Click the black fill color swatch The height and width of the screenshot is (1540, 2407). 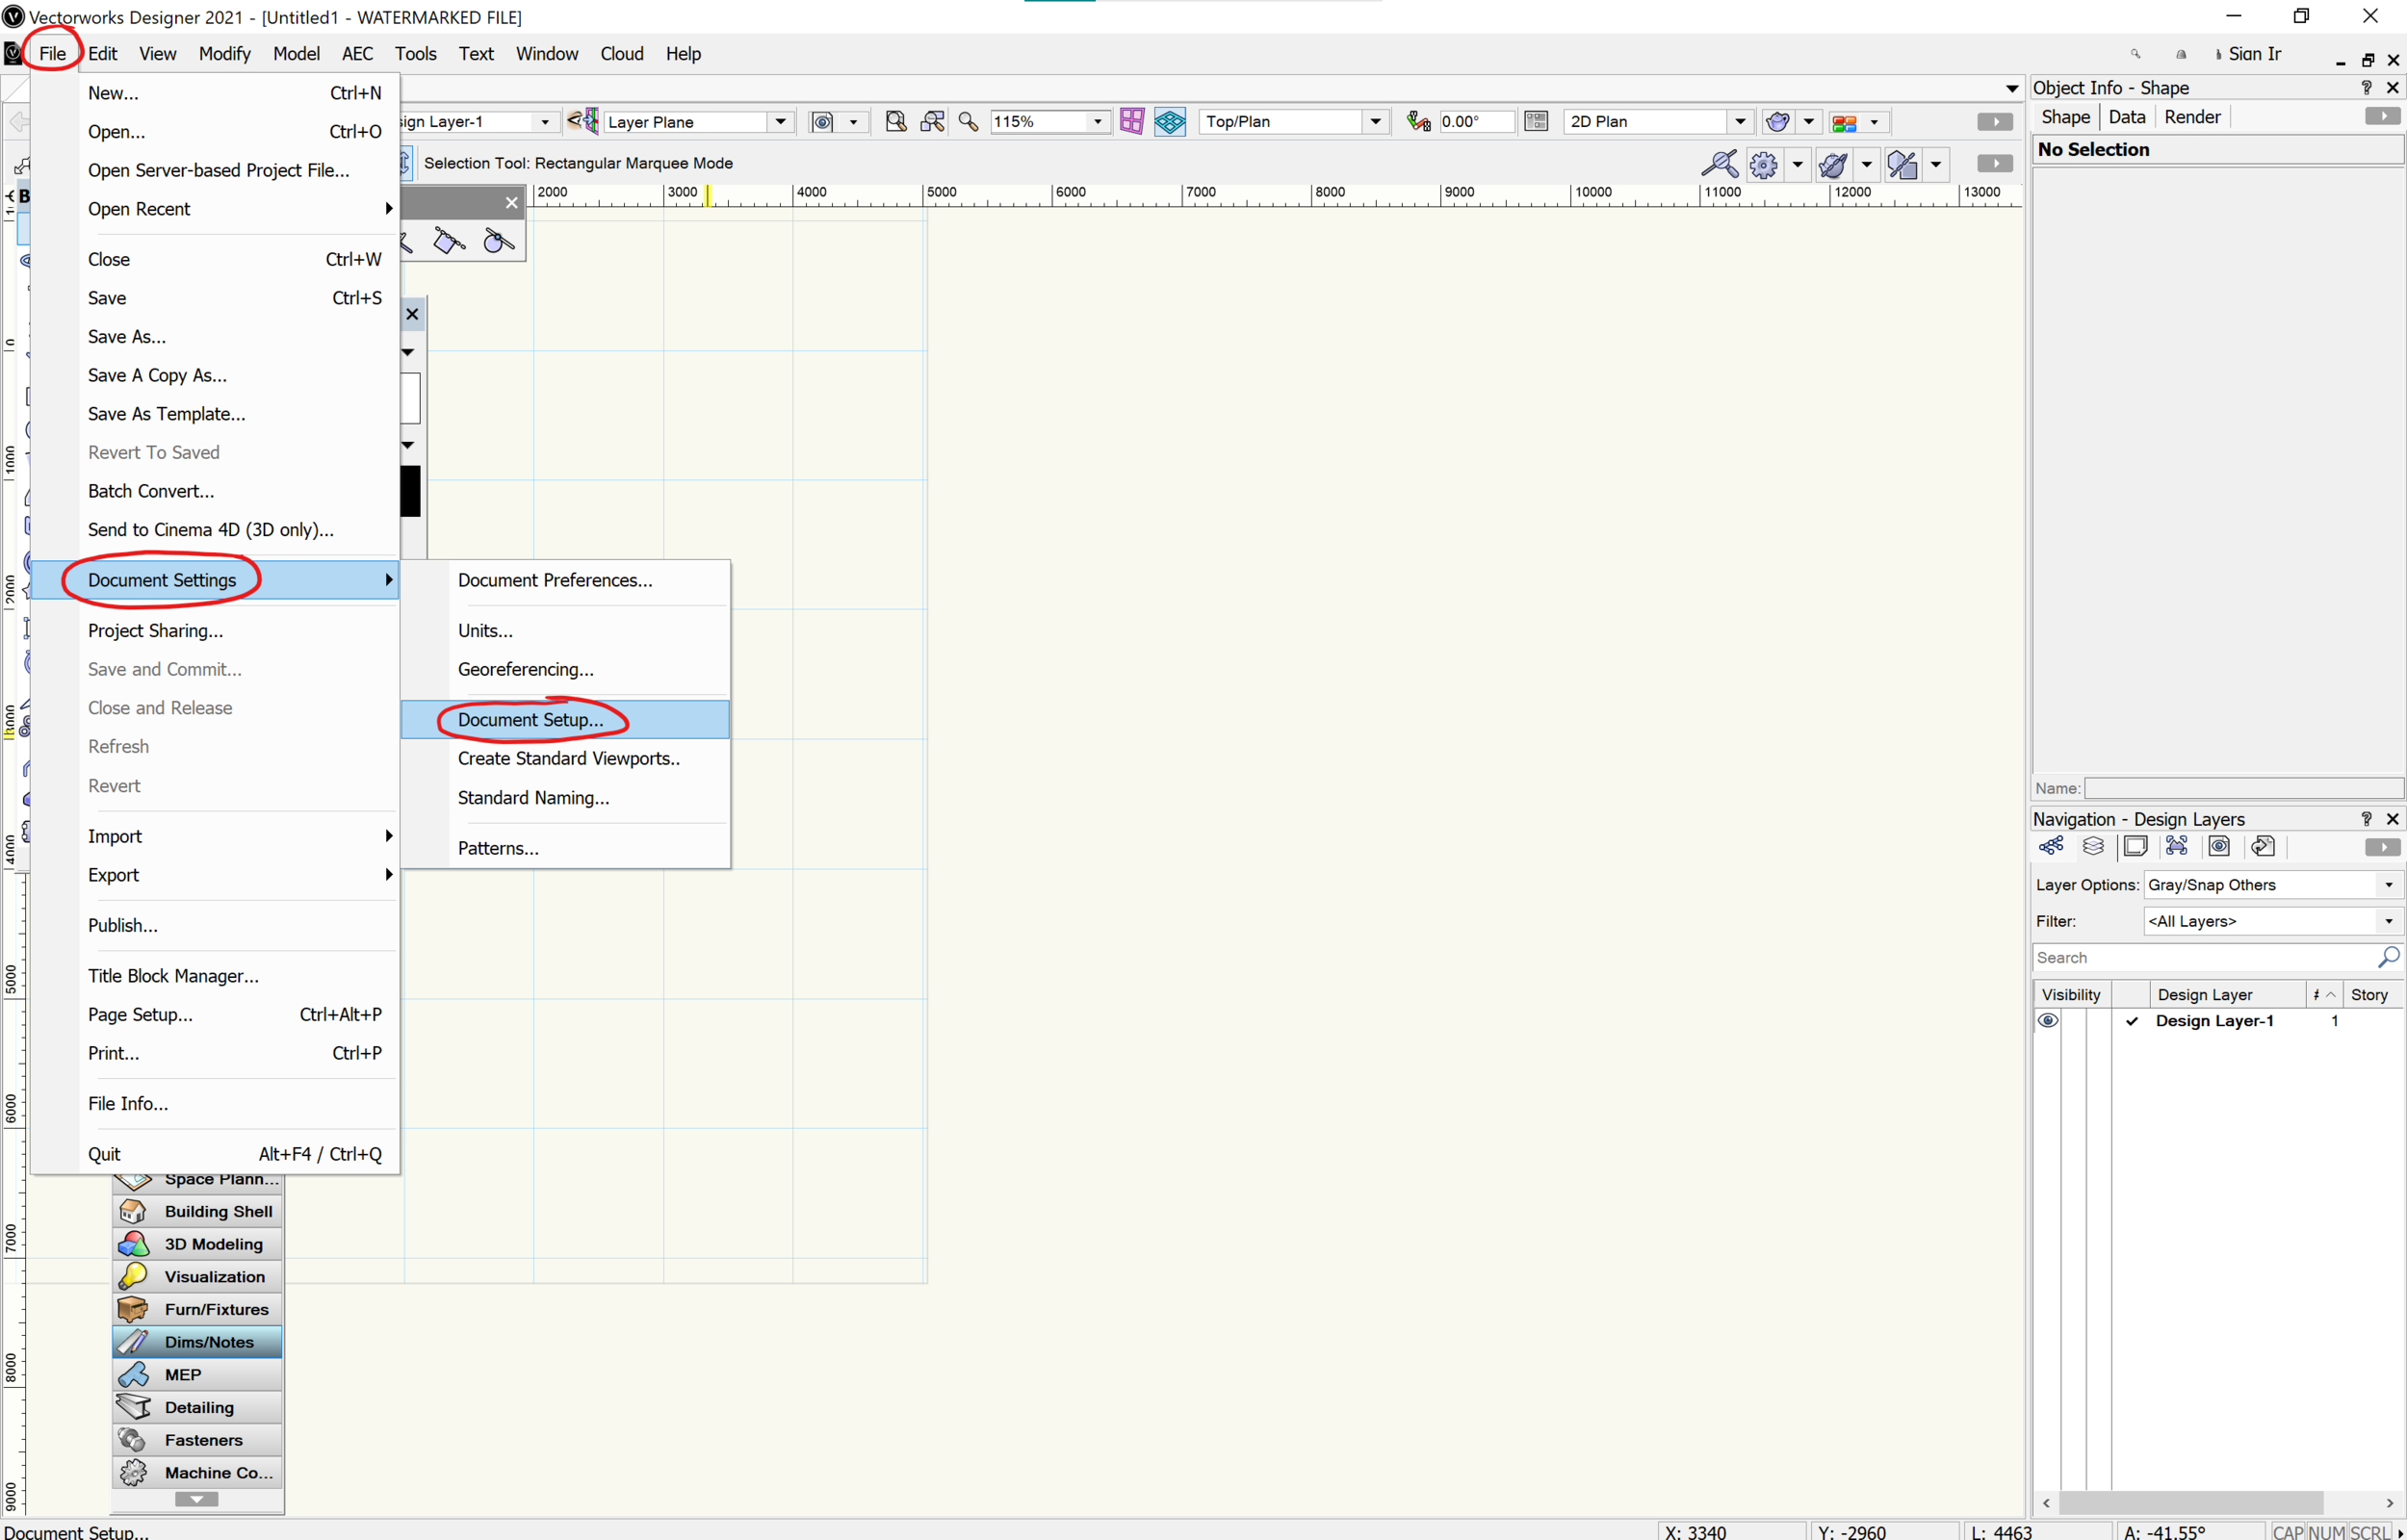[x=411, y=491]
